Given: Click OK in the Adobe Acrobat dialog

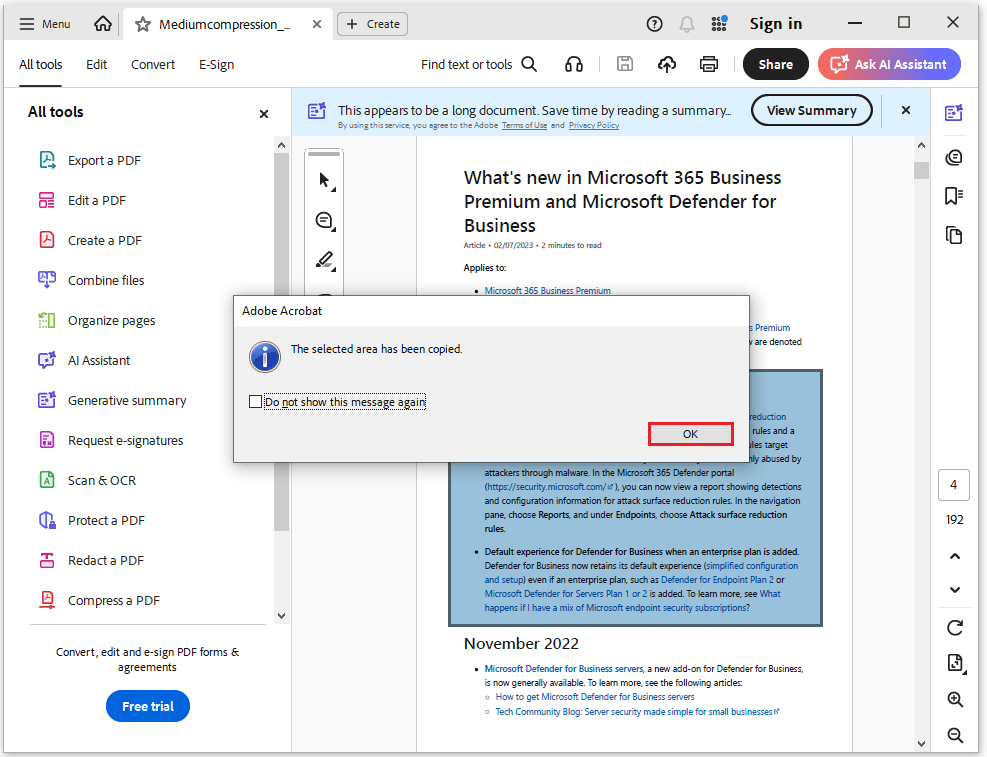Looking at the screenshot, I should pos(690,434).
